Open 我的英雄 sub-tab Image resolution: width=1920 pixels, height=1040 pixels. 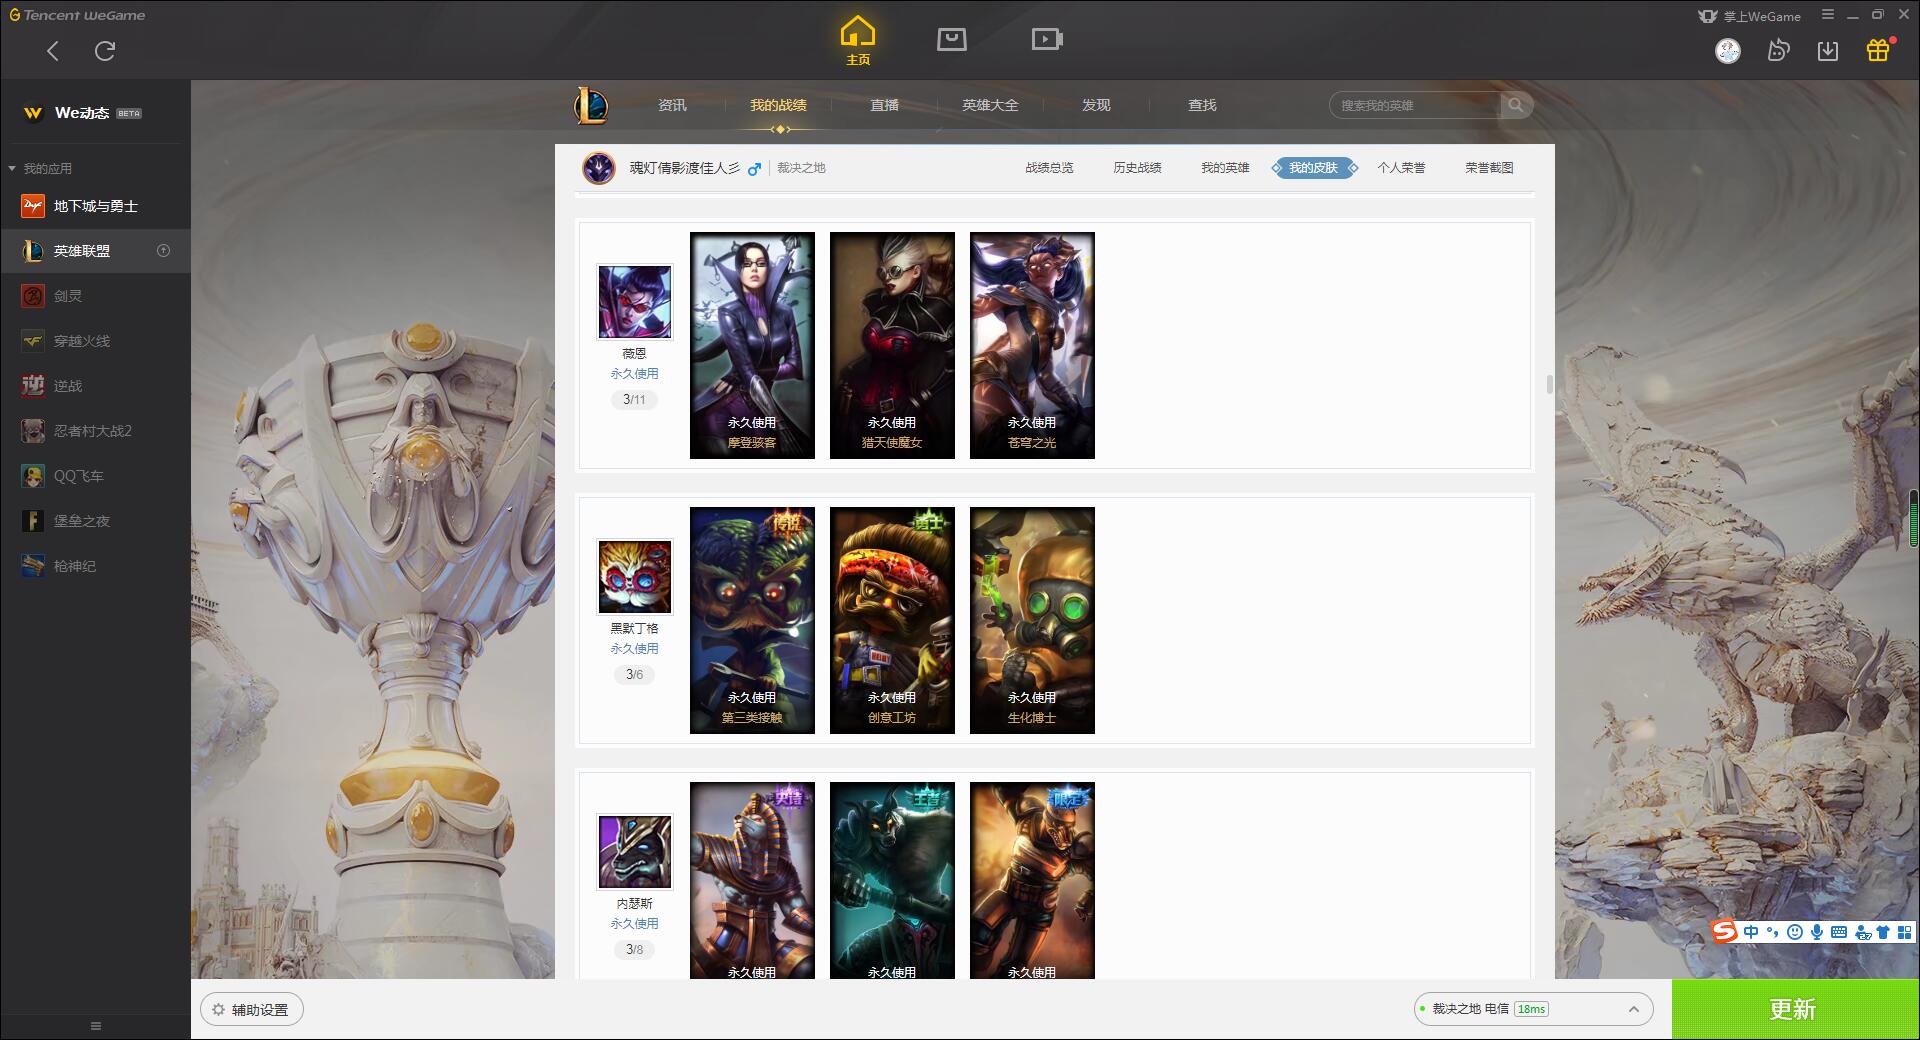click(1225, 168)
